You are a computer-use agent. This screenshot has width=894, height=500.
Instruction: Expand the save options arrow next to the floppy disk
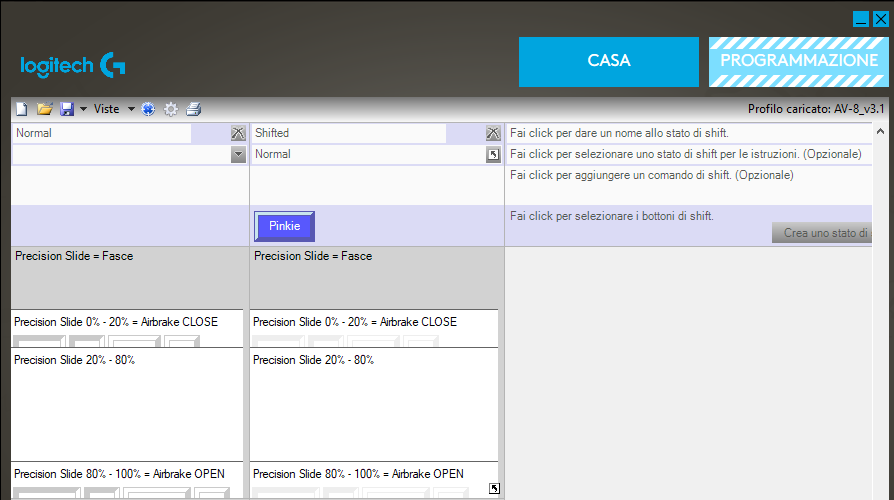coord(83,109)
